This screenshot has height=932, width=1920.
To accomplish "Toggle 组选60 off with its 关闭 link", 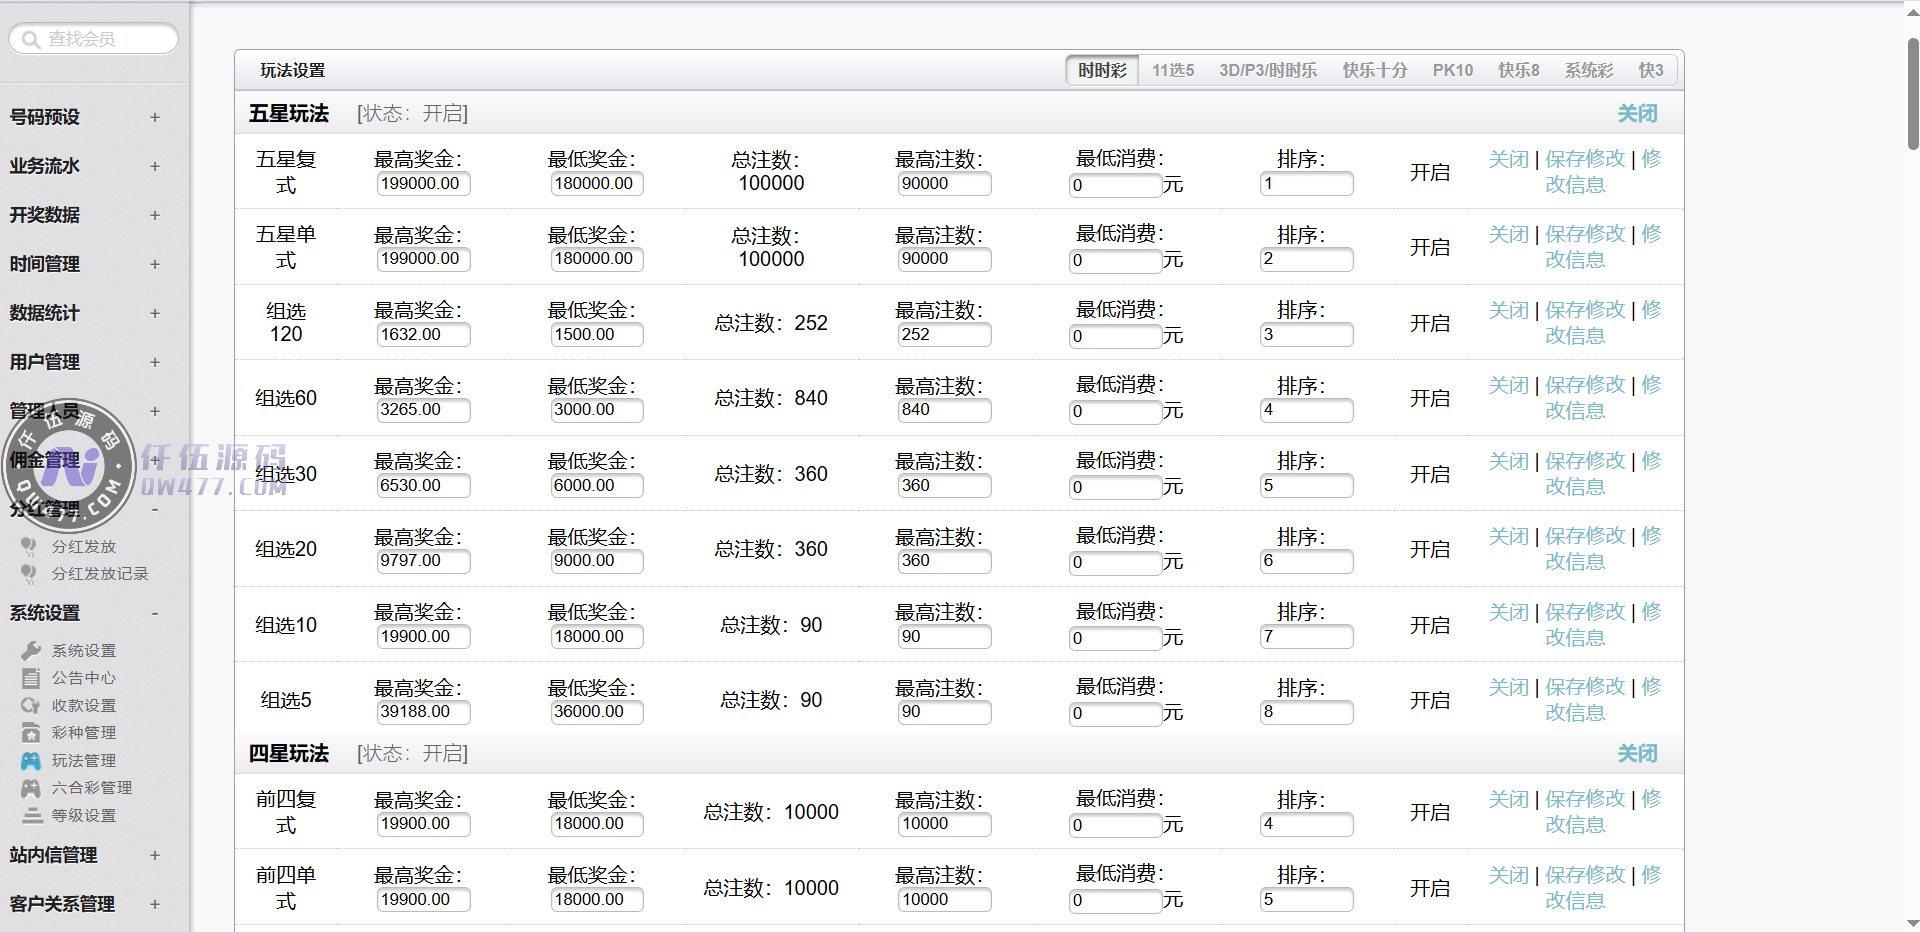I will click(1508, 386).
